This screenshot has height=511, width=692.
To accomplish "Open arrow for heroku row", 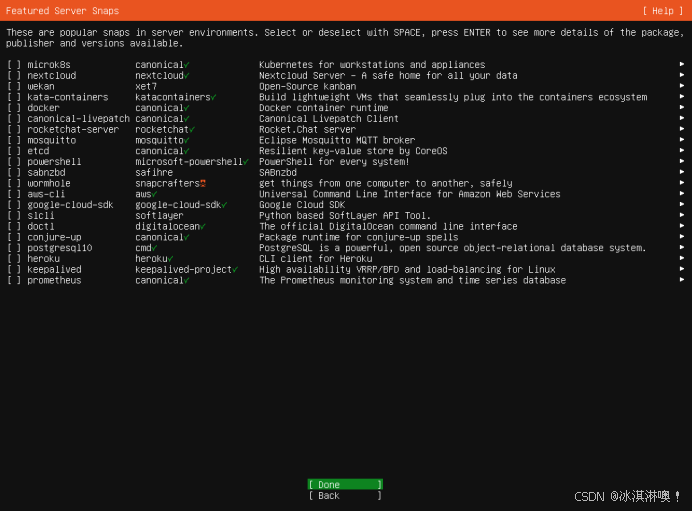I will (x=682, y=258).
